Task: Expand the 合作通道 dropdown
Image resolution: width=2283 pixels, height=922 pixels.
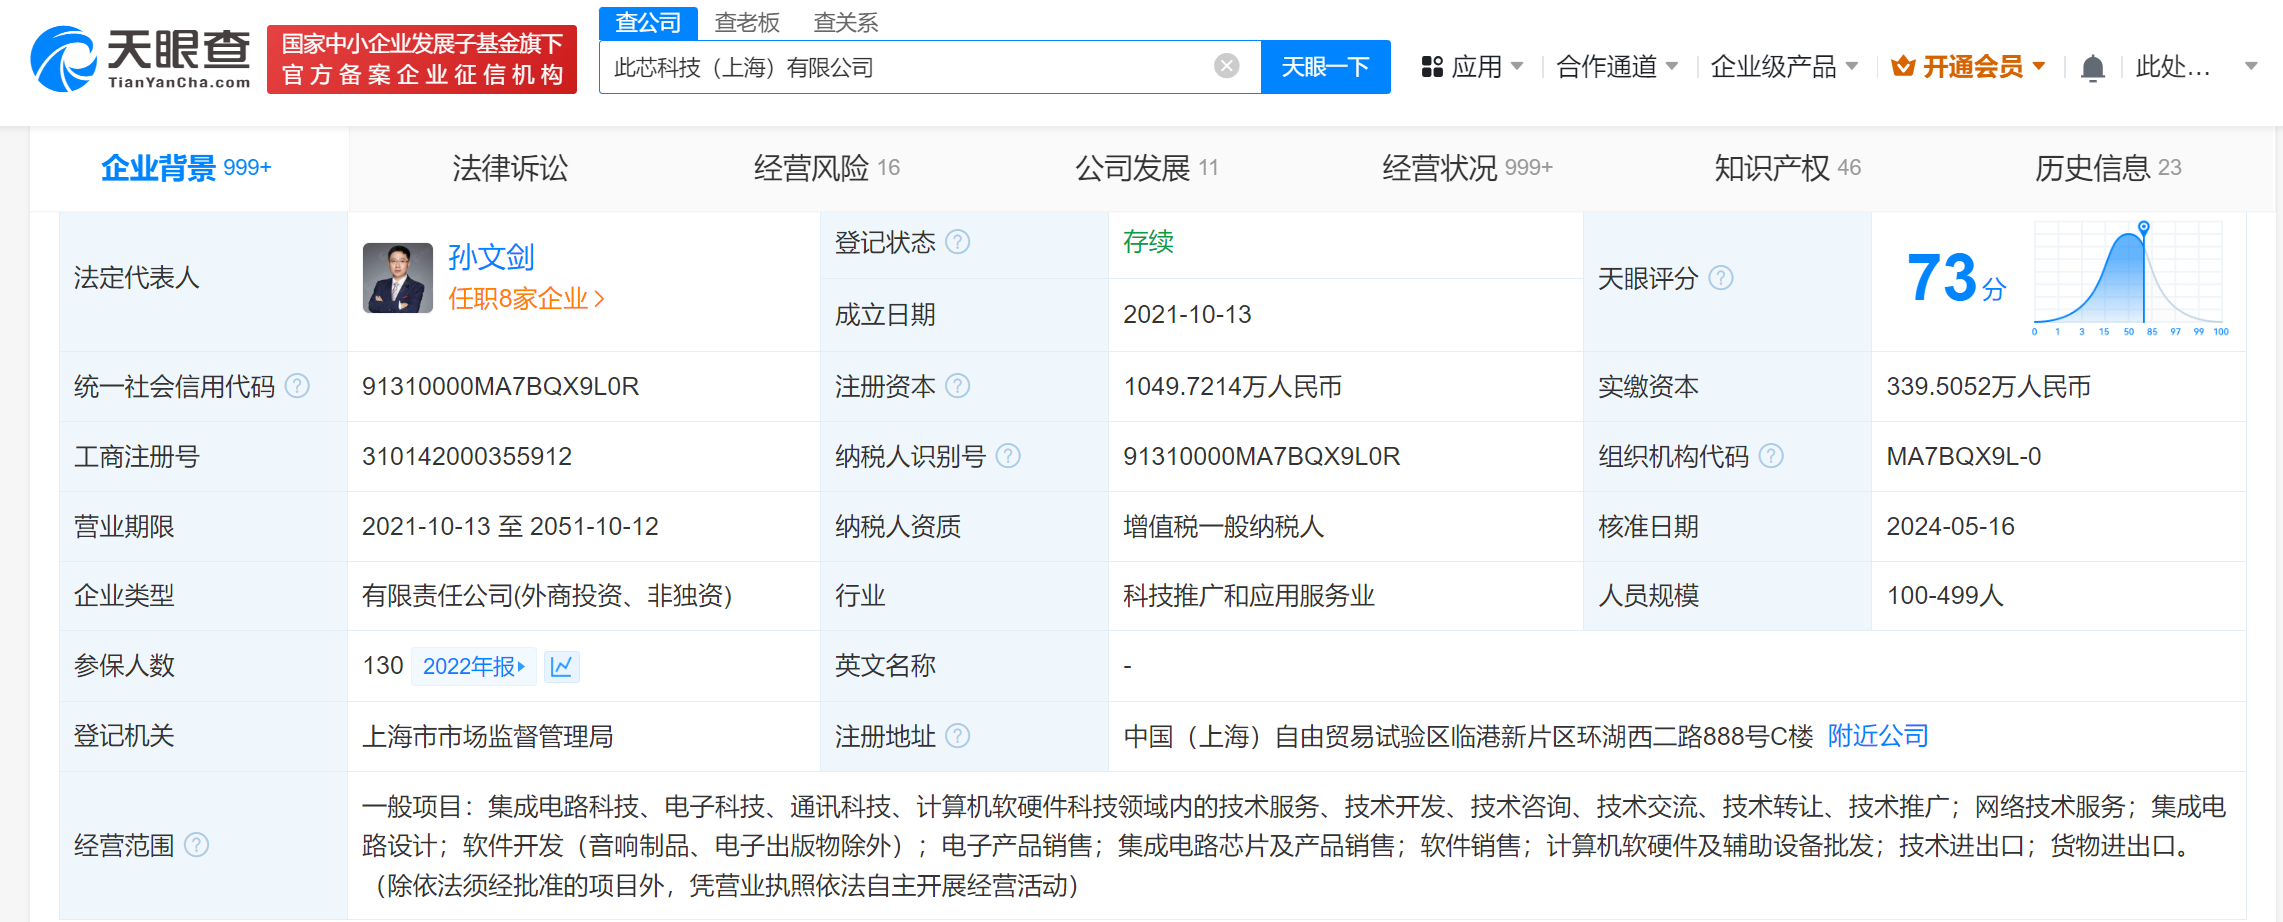Action: (x=1616, y=67)
